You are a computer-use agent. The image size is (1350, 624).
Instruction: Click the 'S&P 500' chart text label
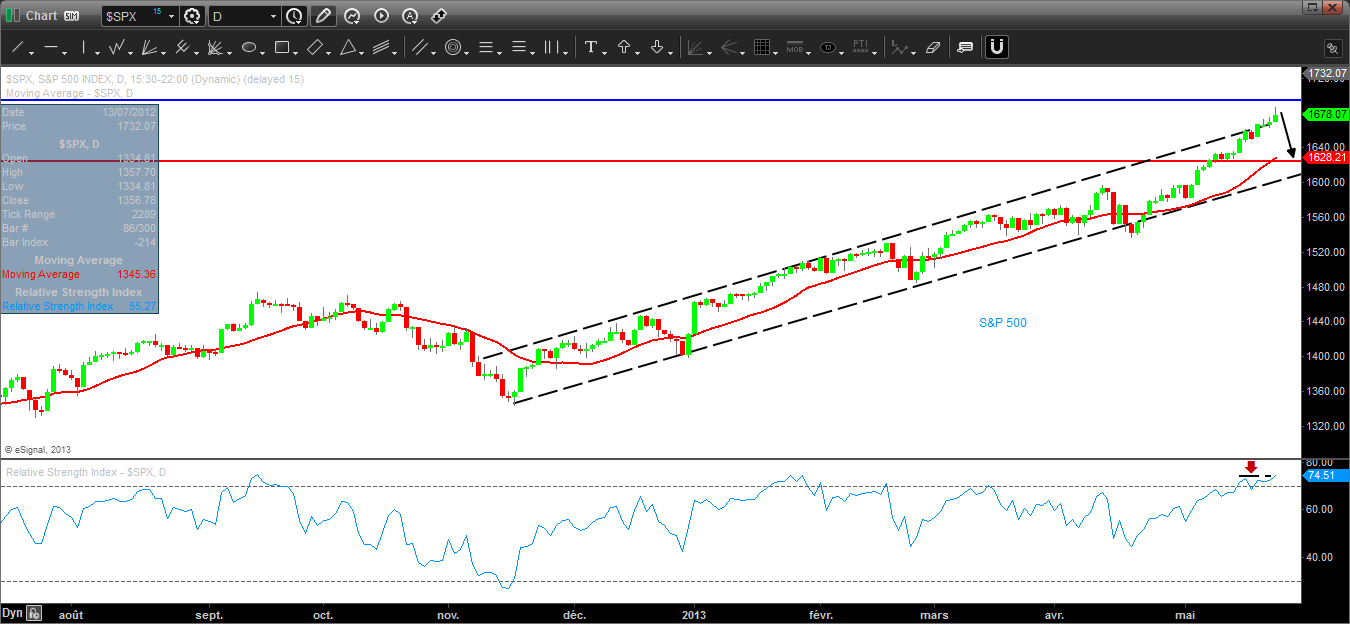(x=1002, y=323)
